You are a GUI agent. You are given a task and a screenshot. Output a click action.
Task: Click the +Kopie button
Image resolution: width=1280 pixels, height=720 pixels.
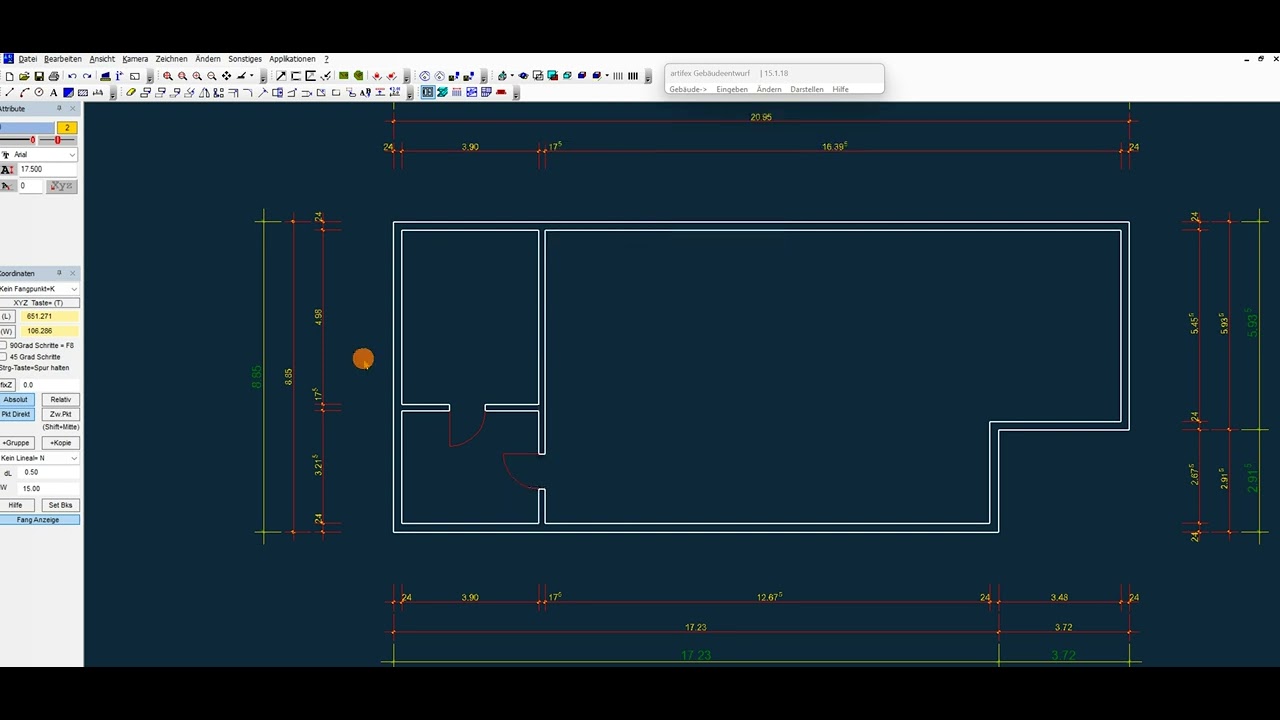61,442
